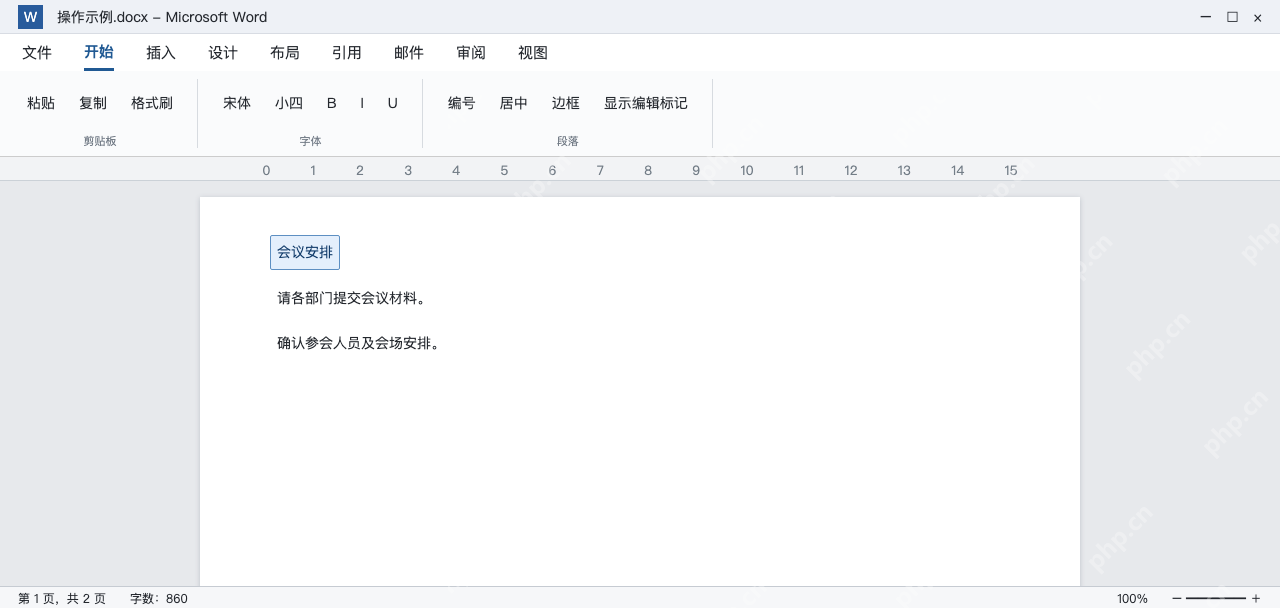
Task: Open the 文件 menu tab
Action: 37,53
